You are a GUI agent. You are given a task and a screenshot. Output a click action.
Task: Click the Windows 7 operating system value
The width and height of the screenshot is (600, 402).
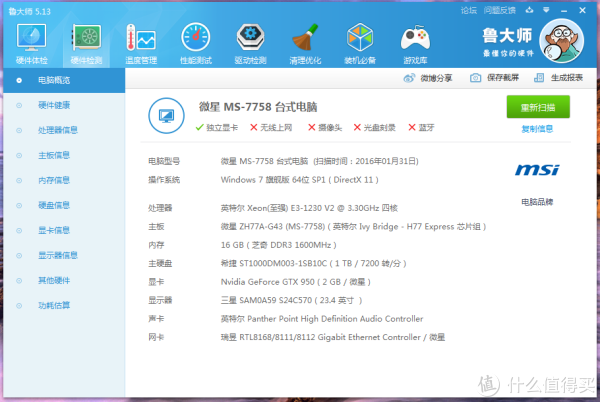point(300,180)
